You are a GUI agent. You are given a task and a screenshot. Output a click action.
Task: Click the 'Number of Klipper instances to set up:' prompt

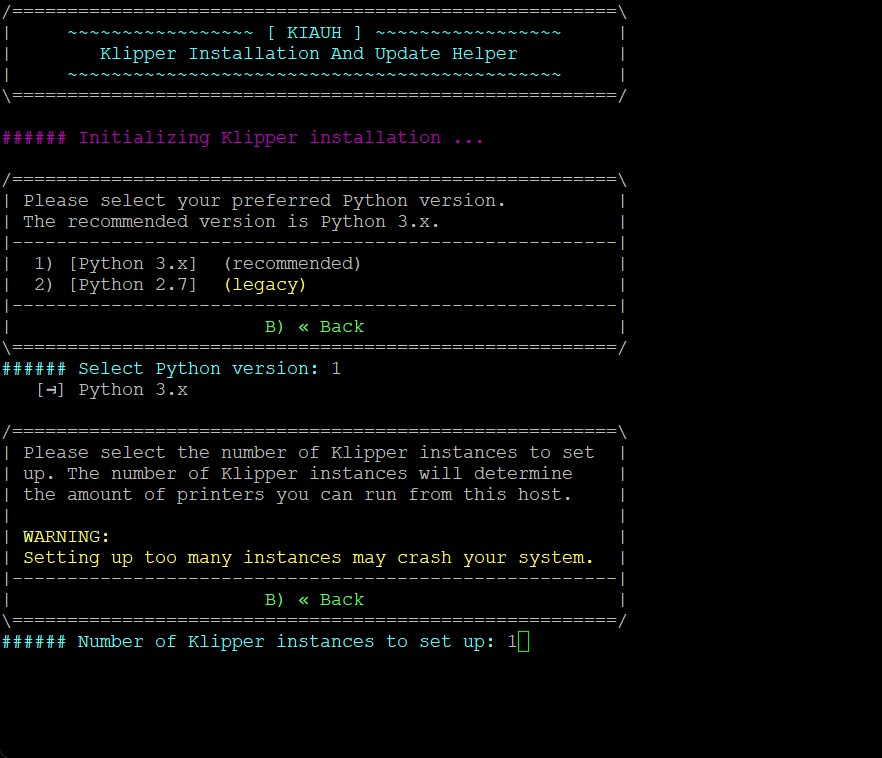pyautogui.click(x=248, y=642)
